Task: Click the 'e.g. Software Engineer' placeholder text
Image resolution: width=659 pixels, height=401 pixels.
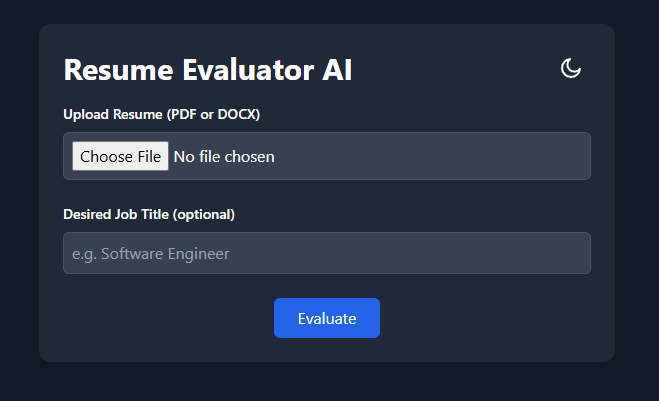Action: (151, 254)
